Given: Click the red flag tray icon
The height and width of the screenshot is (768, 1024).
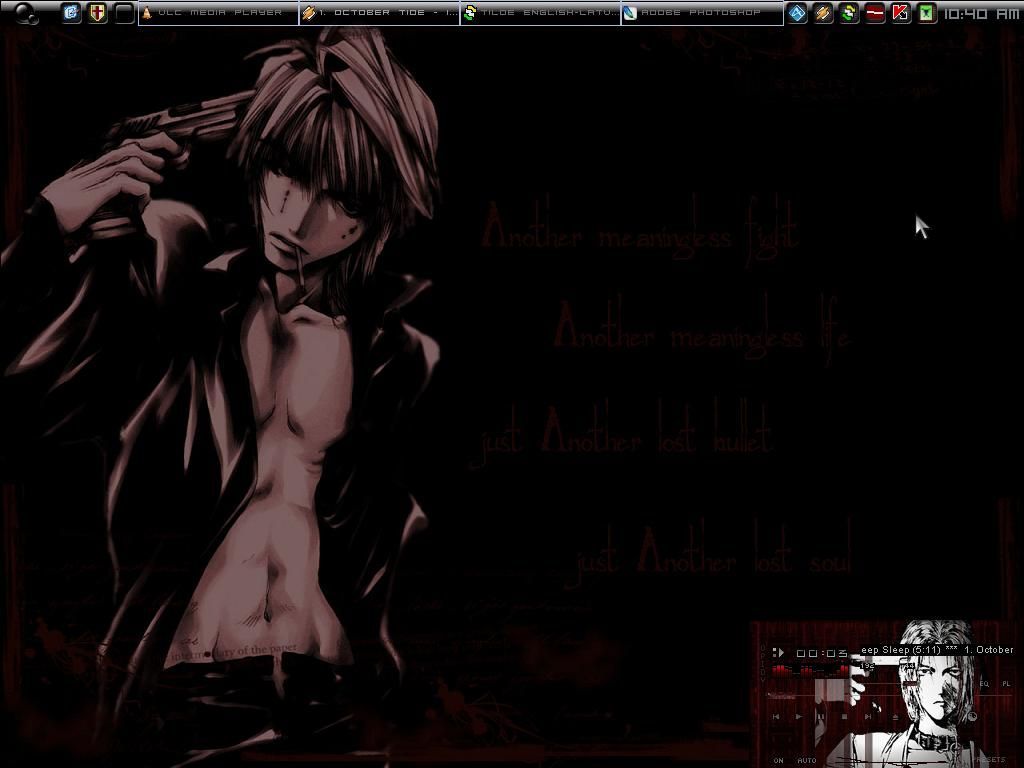Looking at the screenshot, I should point(875,12).
